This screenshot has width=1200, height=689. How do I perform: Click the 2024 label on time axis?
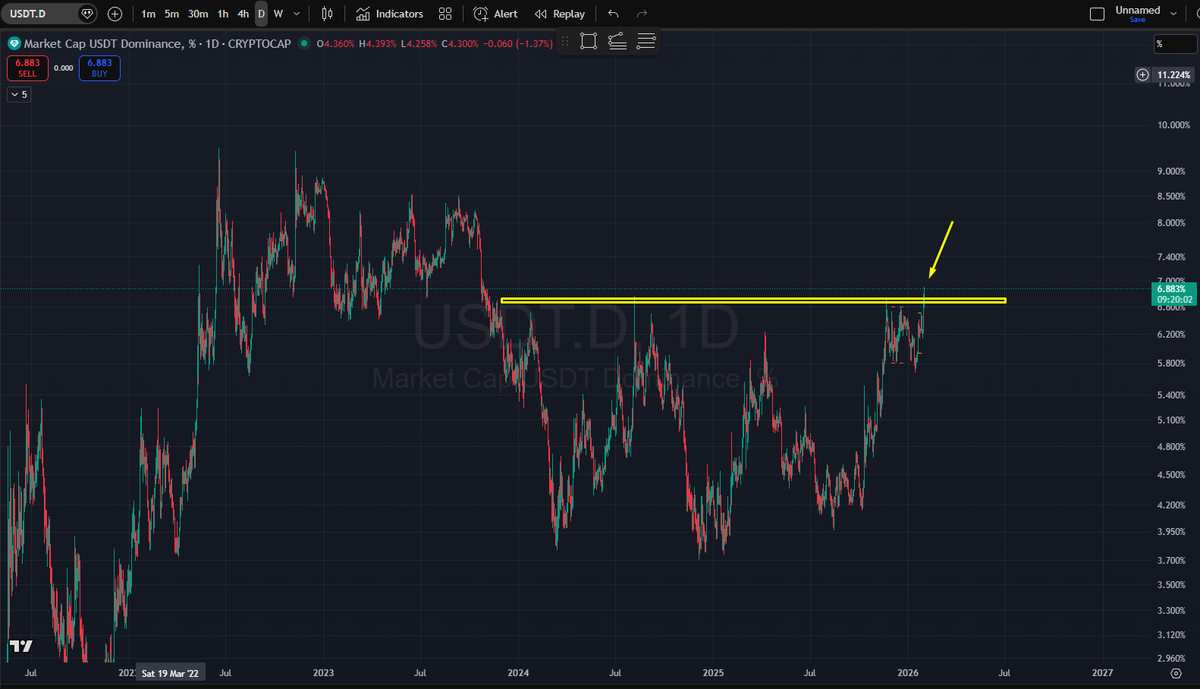519,674
